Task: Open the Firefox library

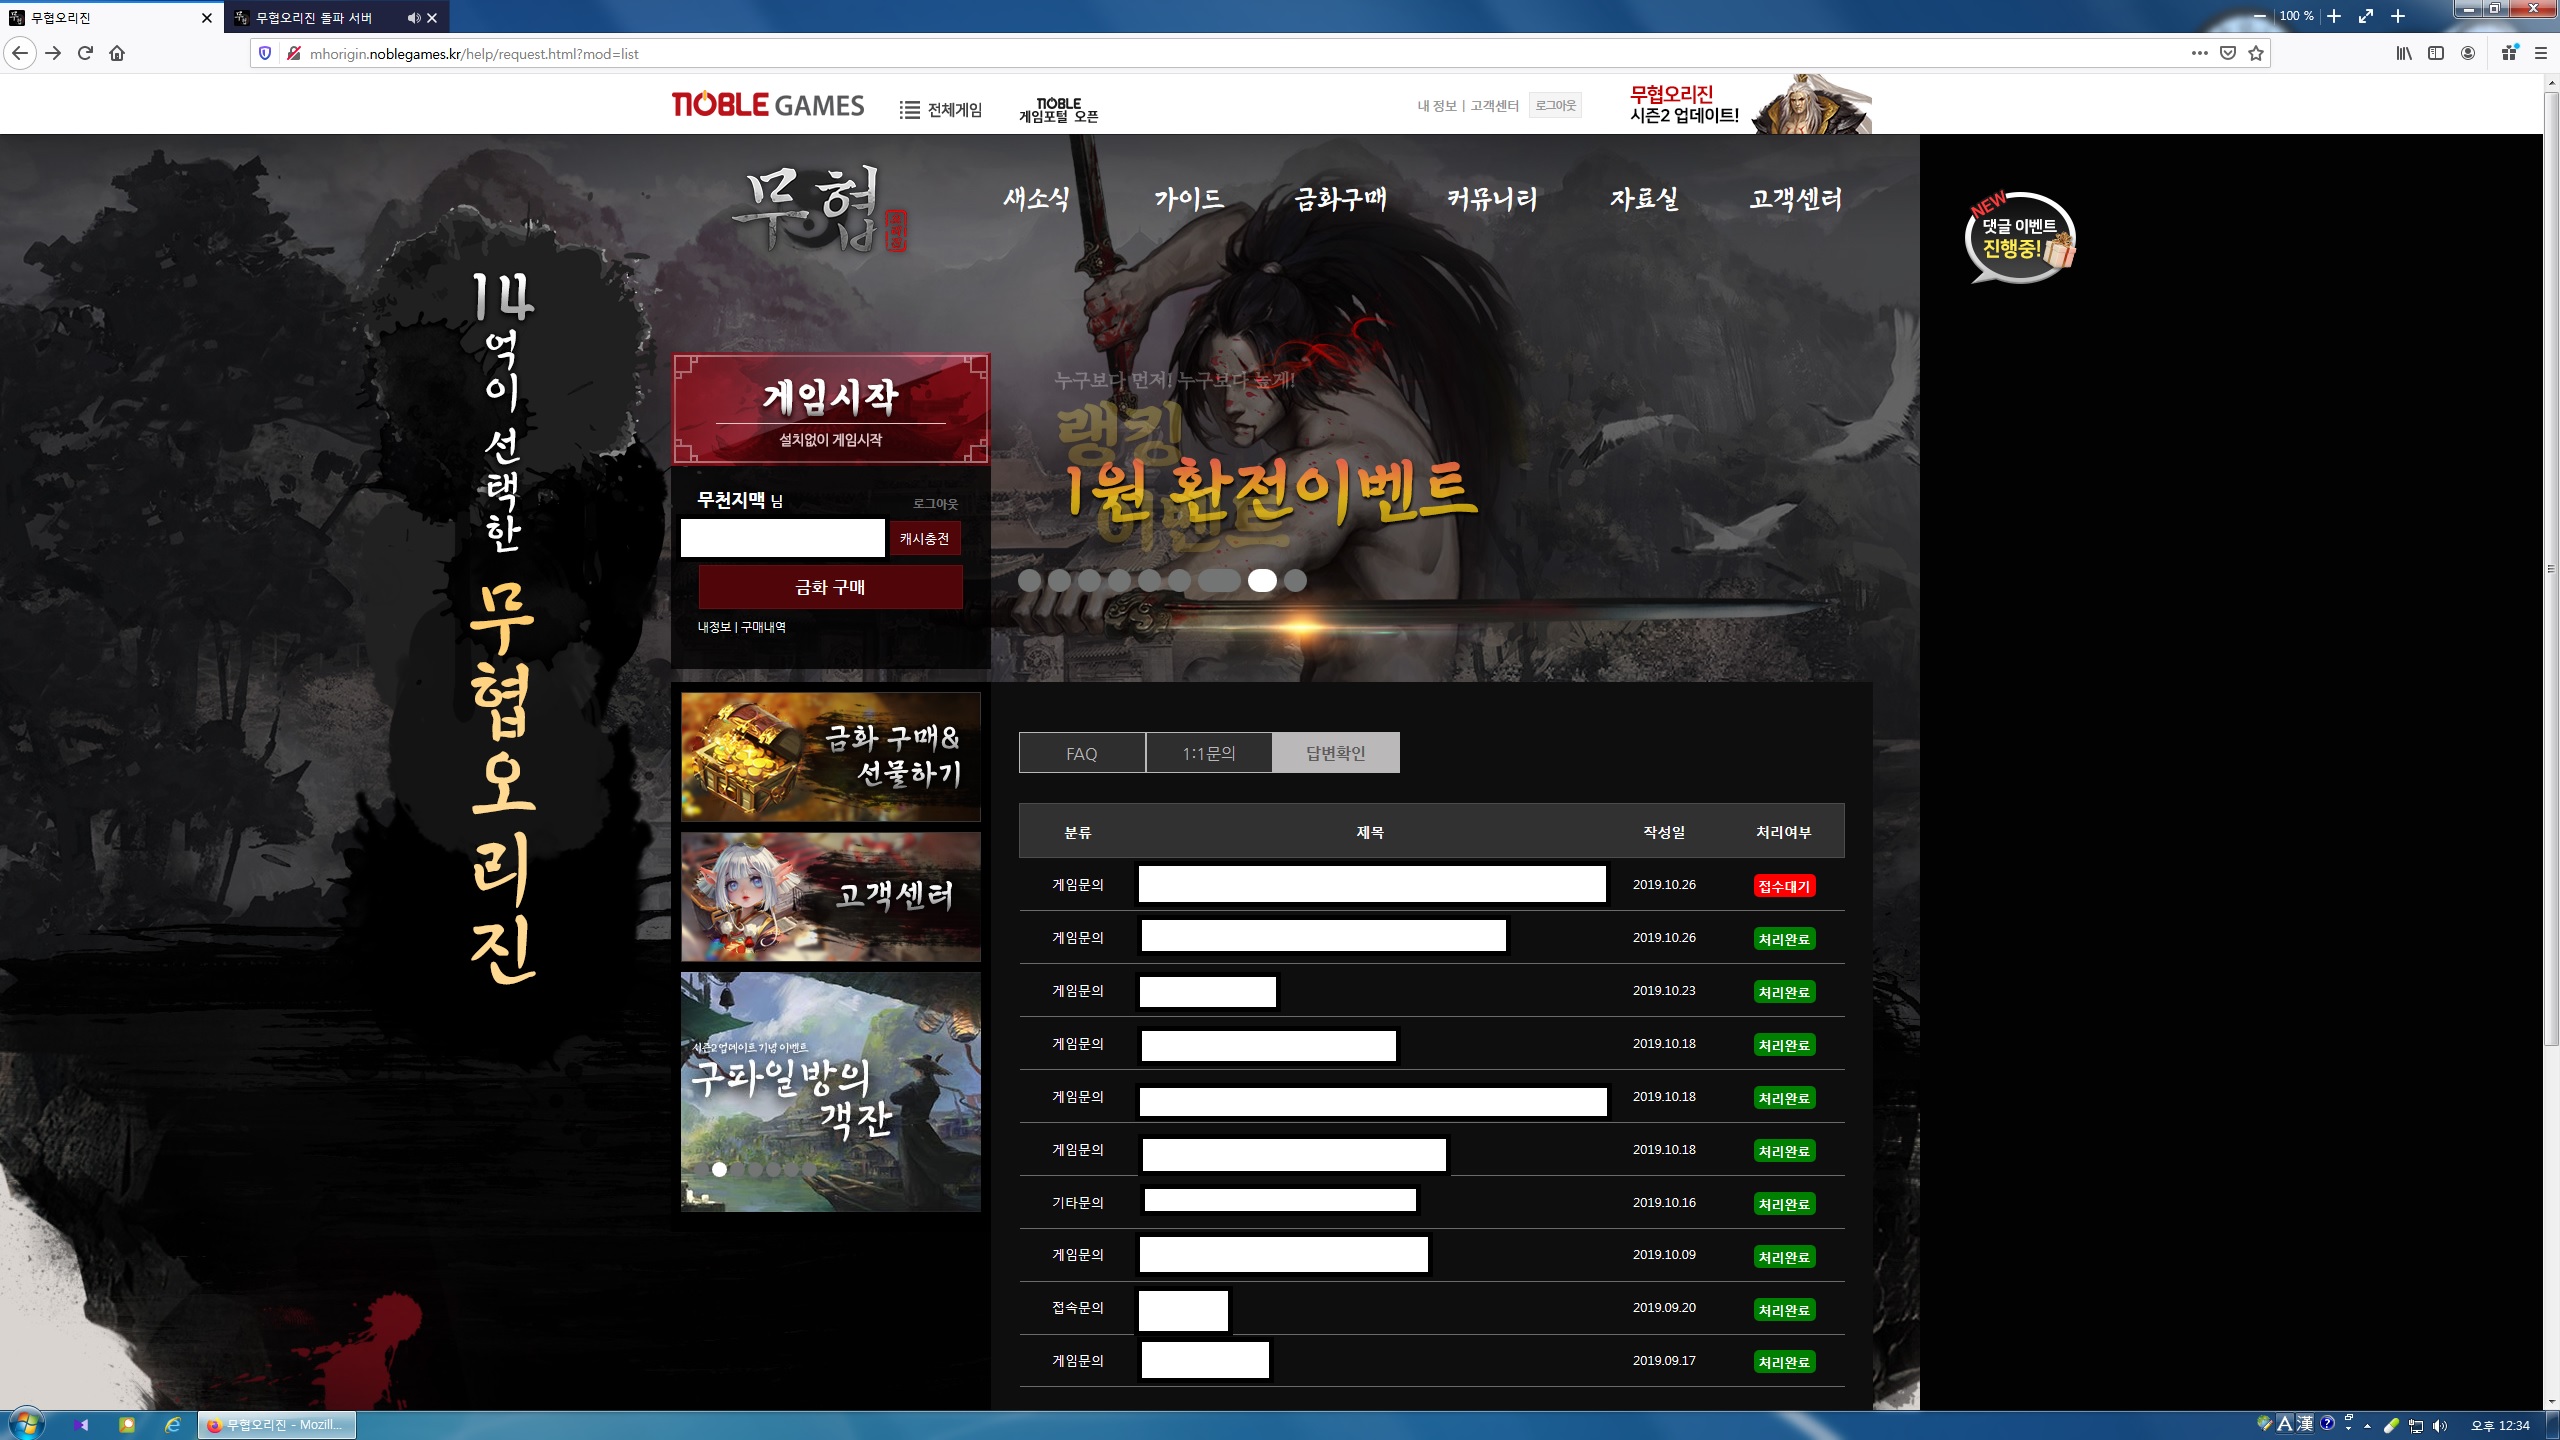Action: pos(2404,53)
